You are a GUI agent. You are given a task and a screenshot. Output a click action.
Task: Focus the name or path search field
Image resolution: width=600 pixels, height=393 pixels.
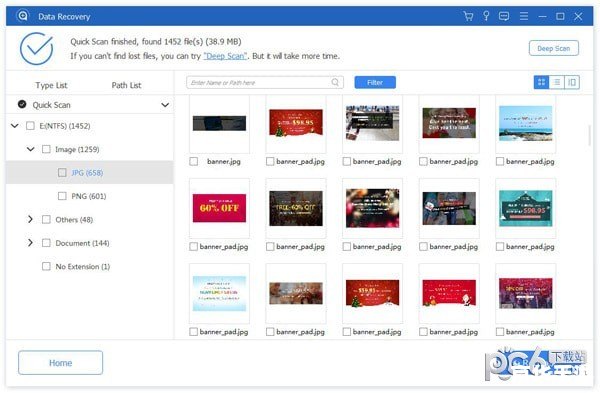pyautogui.click(x=260, y=82)
